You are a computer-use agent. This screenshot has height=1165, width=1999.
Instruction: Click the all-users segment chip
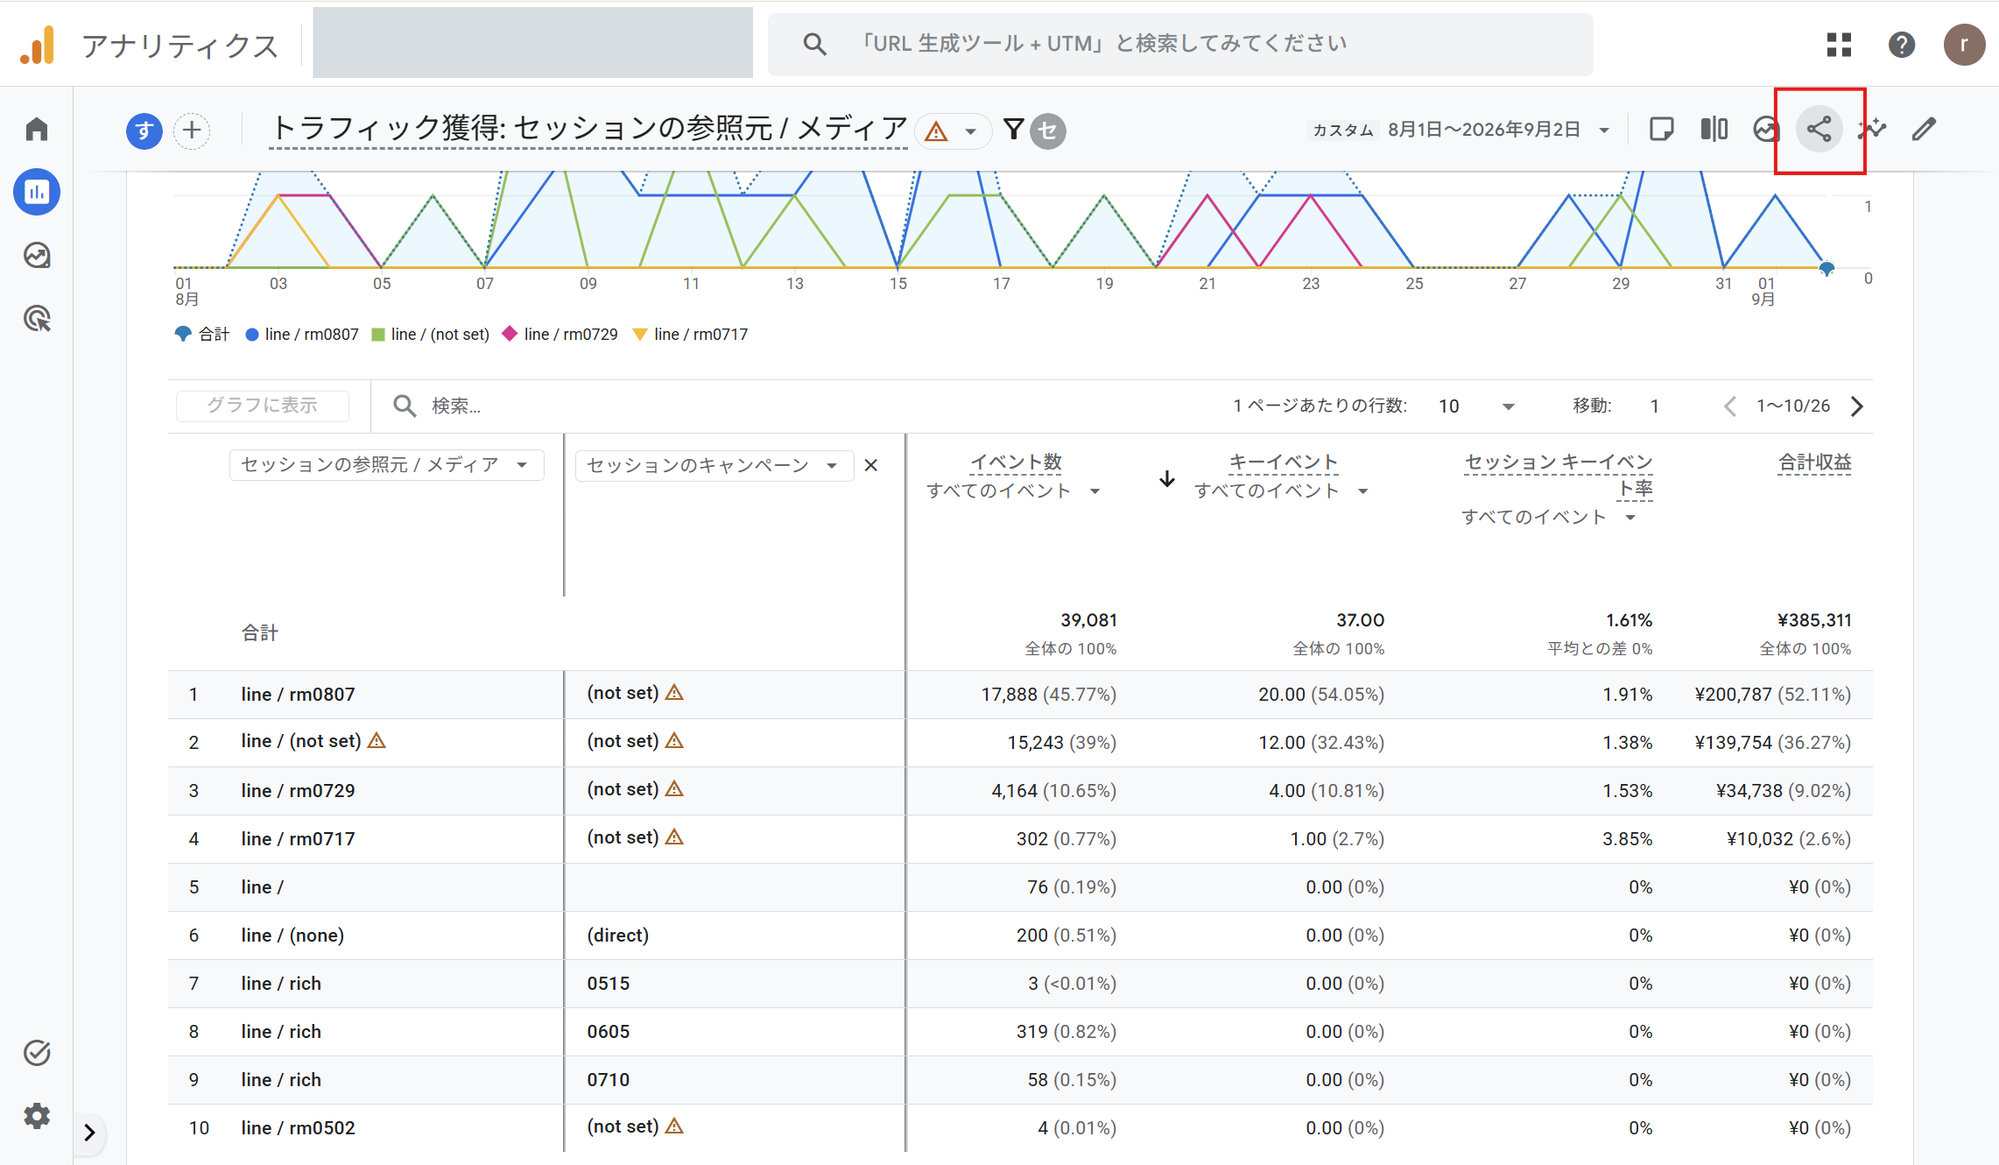click(x=144, y=130)
